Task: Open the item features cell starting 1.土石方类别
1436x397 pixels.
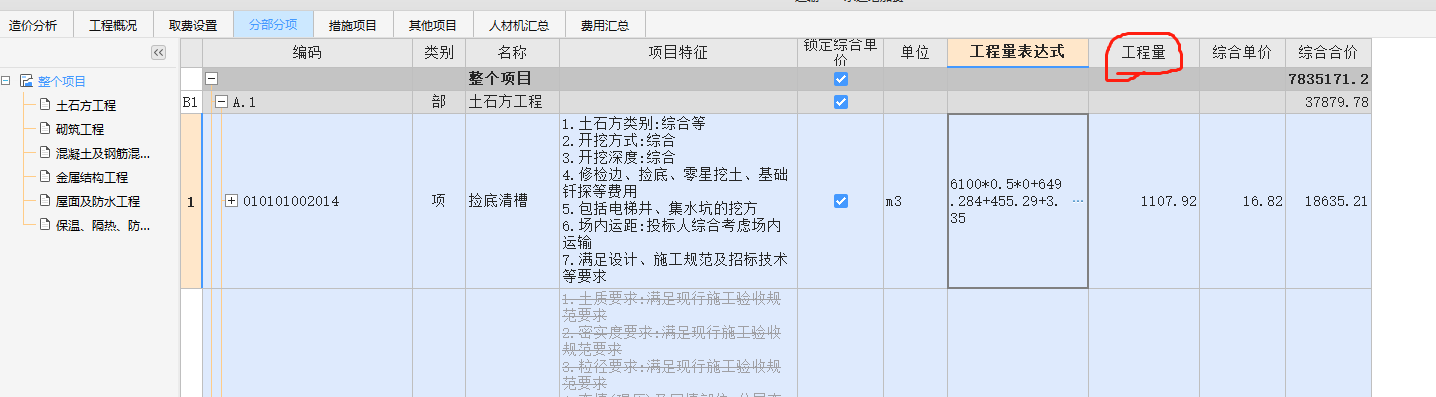Action: coord(678,201)
